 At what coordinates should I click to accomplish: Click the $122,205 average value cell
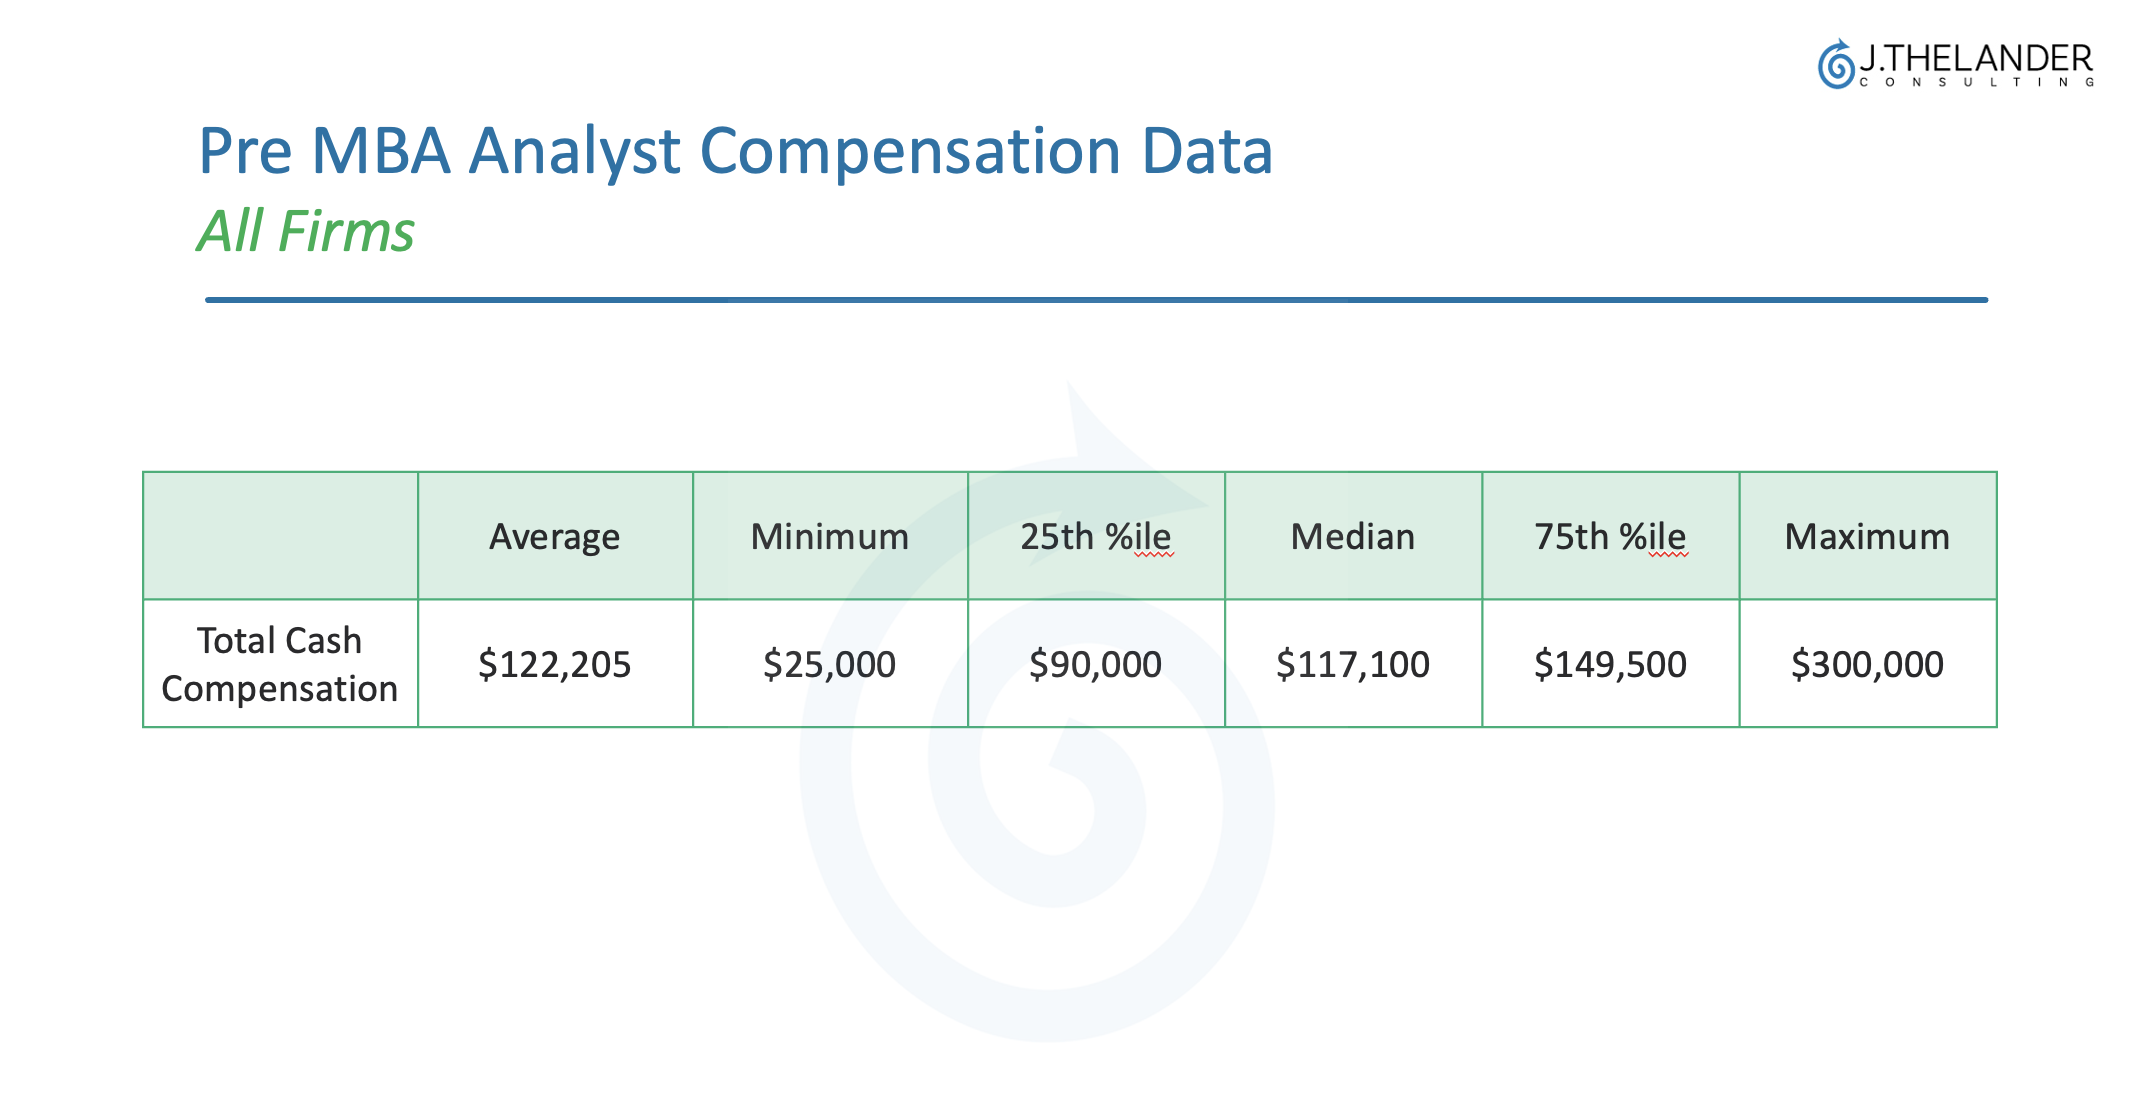point(554,664)
